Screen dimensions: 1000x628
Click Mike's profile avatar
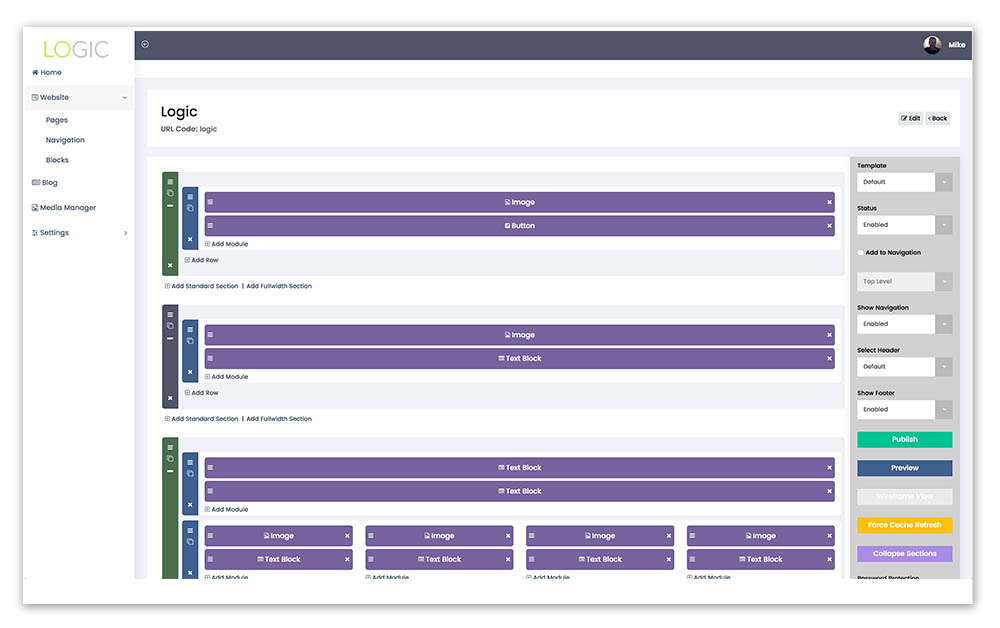pyautogui.click(x=932, y=45)
